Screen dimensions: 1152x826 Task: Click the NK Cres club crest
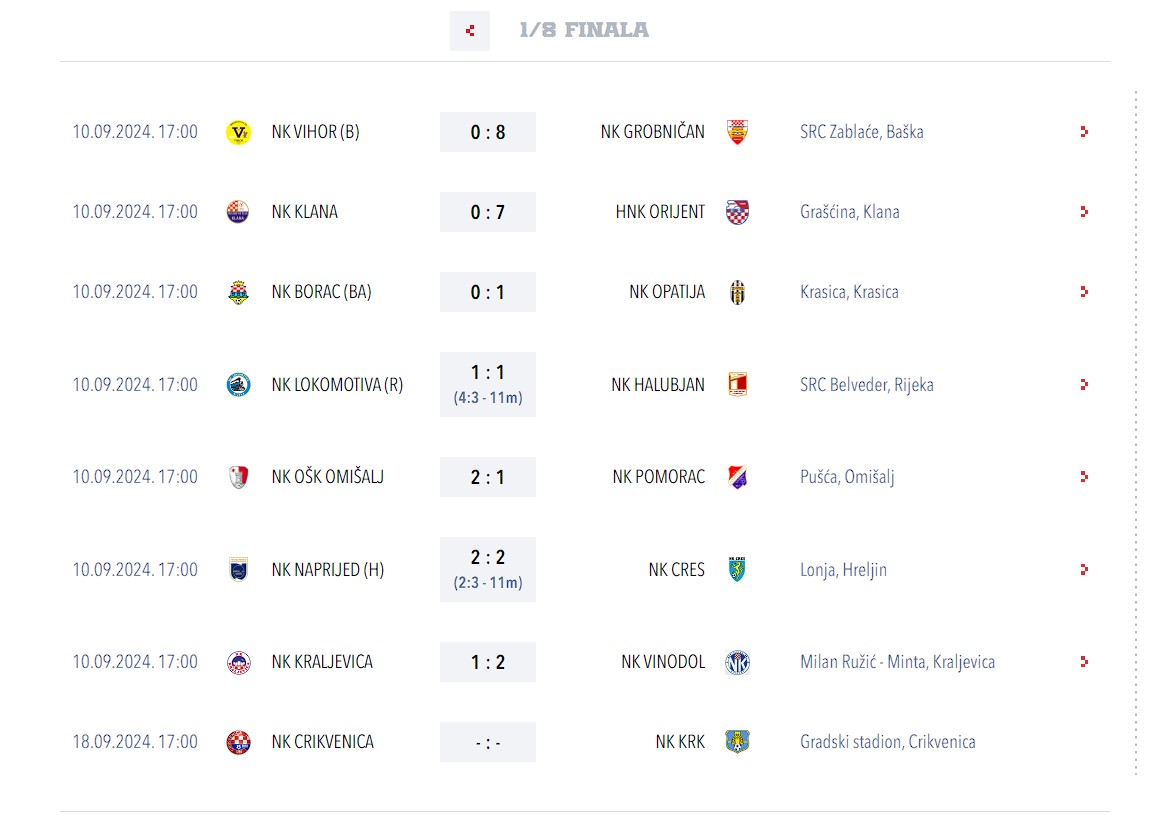point(737,570)
